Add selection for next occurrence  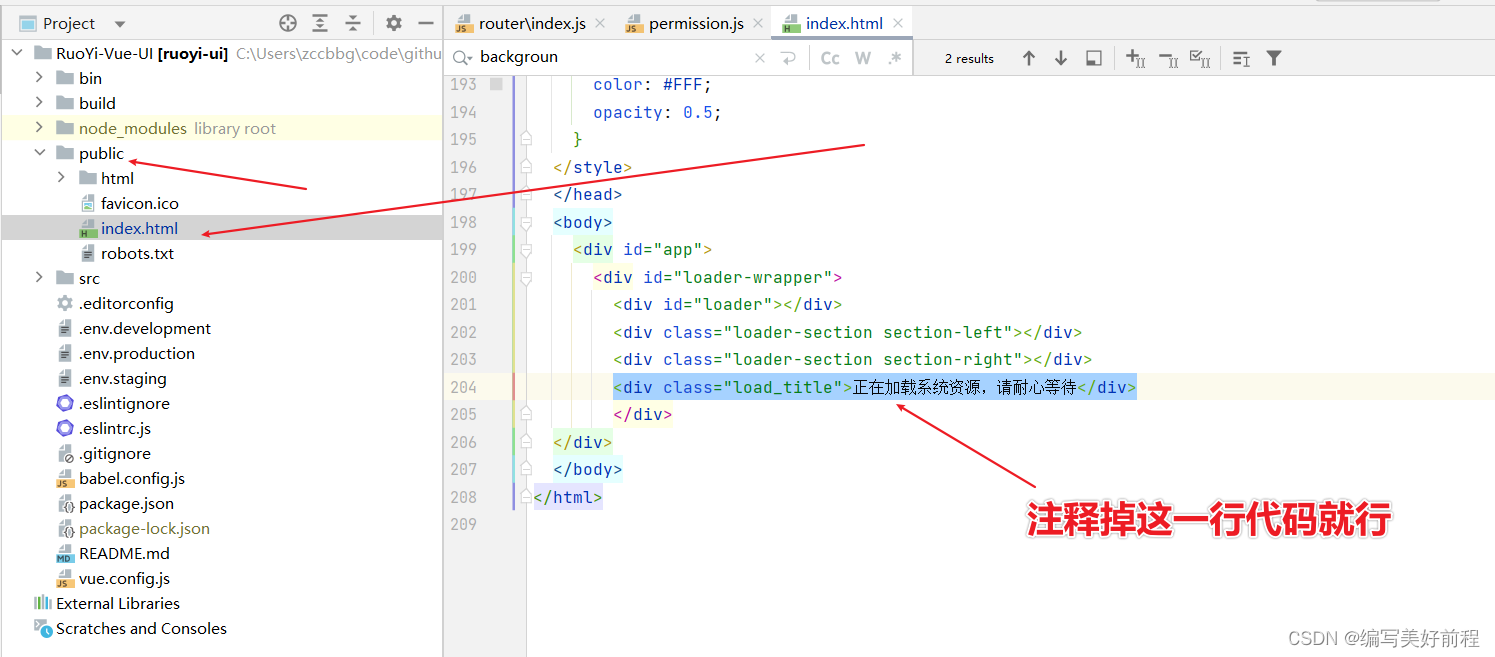[1135, 58]
